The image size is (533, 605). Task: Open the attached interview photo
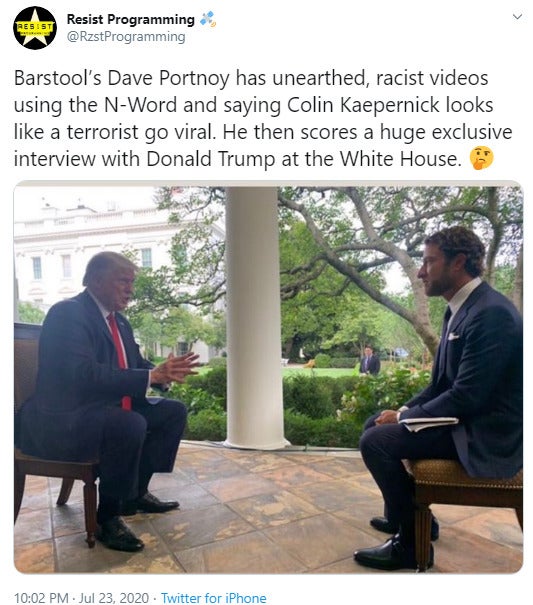(x=268, y=377)
